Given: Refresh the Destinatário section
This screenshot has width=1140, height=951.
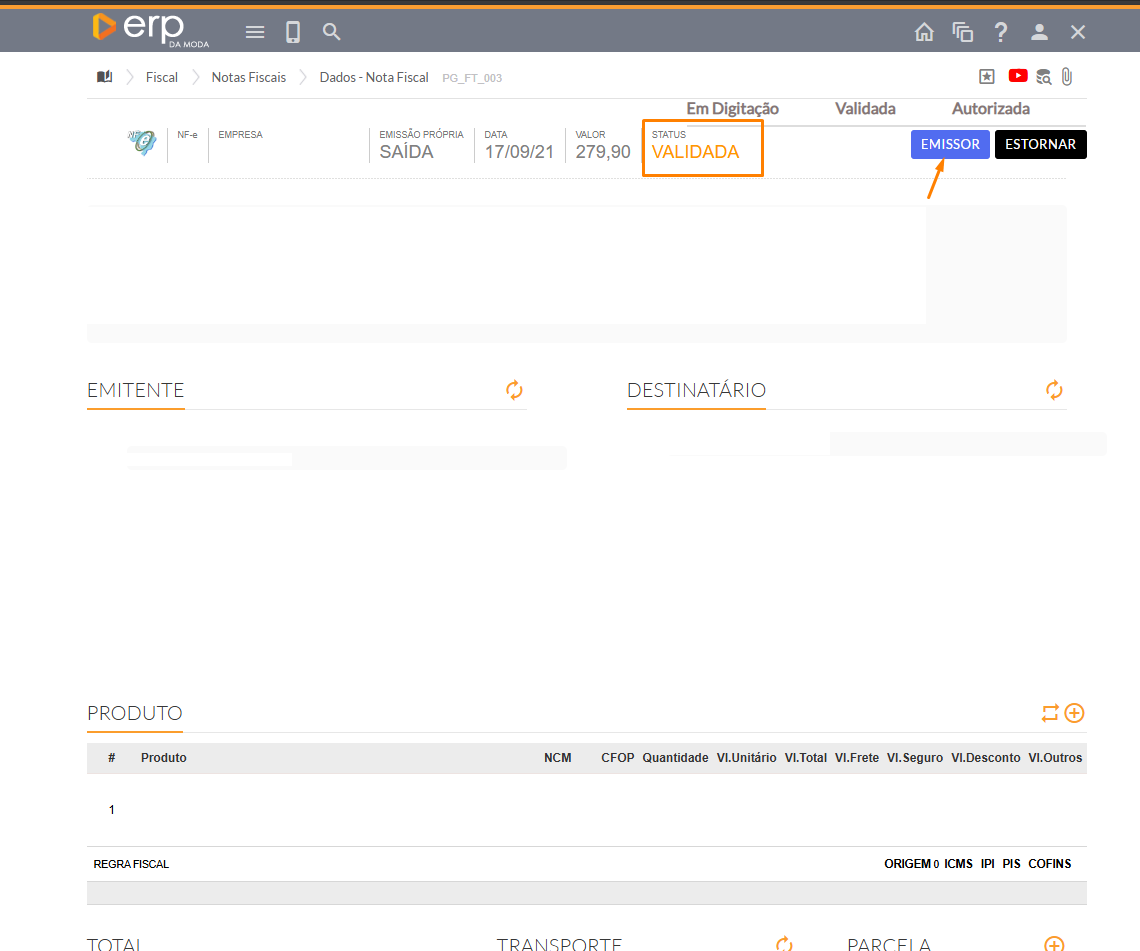Looking at the screenshot, I should pyautogui.click(x=1054, y=390).
